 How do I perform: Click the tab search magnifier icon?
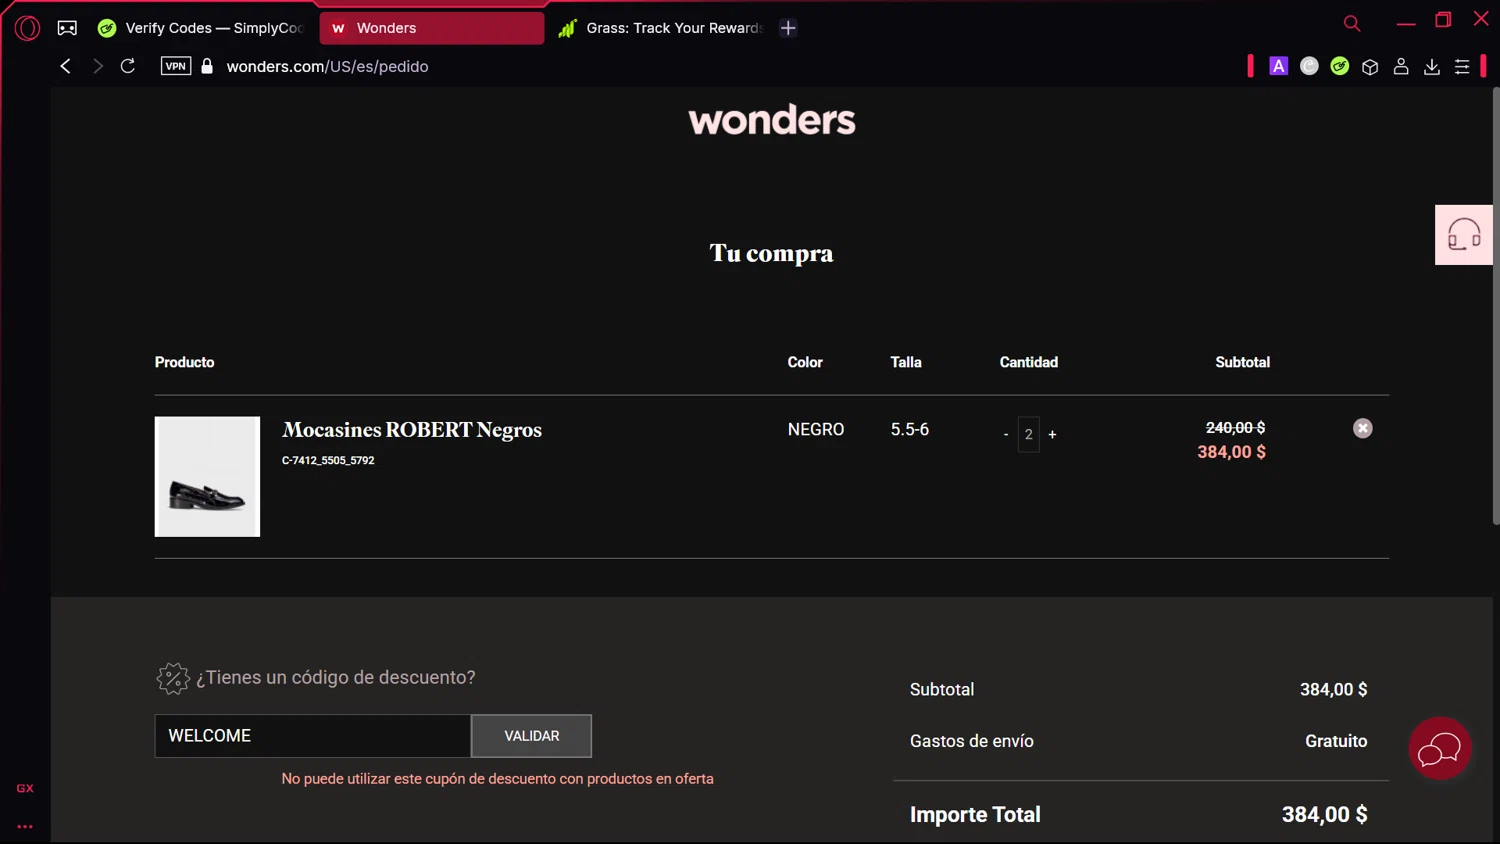[1352, 23]
